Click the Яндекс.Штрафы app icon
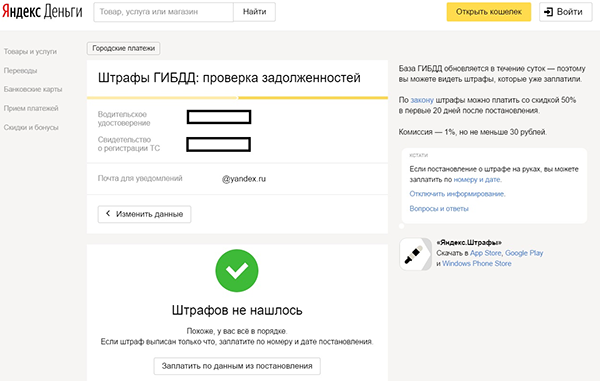The image size is (600, 381). pyautogui.click(x=416, y=254)
